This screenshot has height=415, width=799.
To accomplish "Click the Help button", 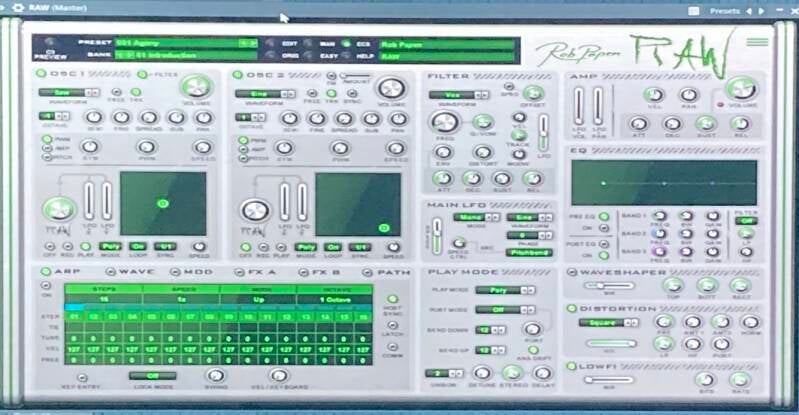I will point(347,55).
